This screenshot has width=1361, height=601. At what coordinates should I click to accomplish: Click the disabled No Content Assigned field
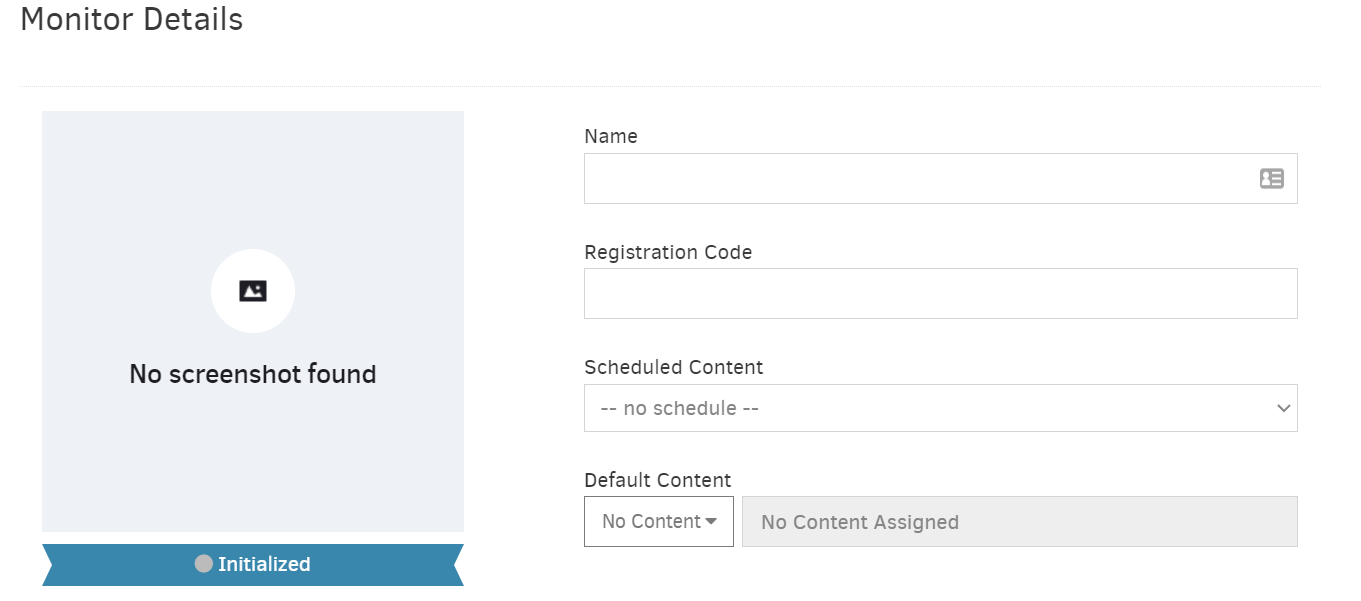(x=1019, y=522)
